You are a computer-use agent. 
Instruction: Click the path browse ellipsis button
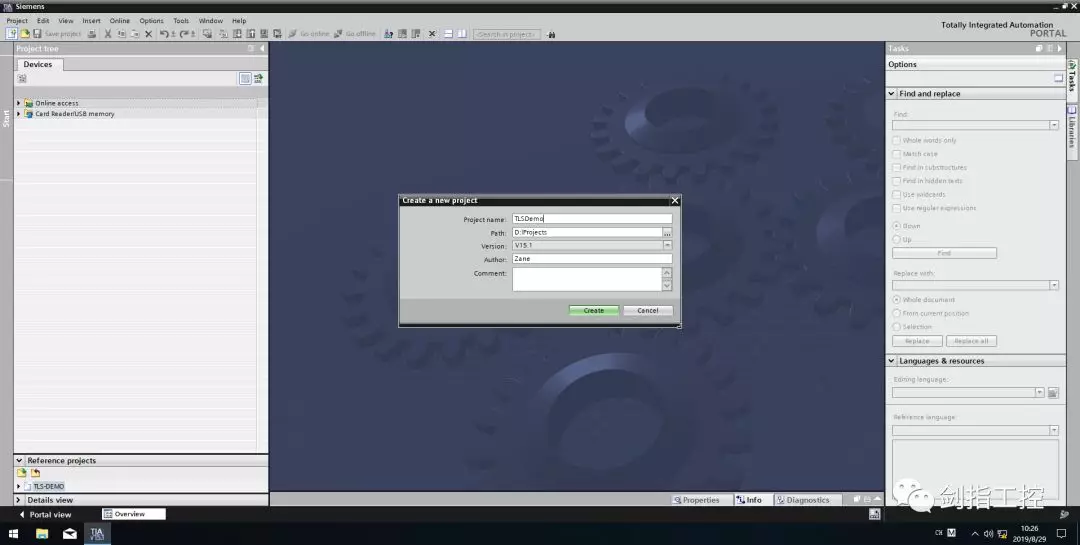(667, 232)
